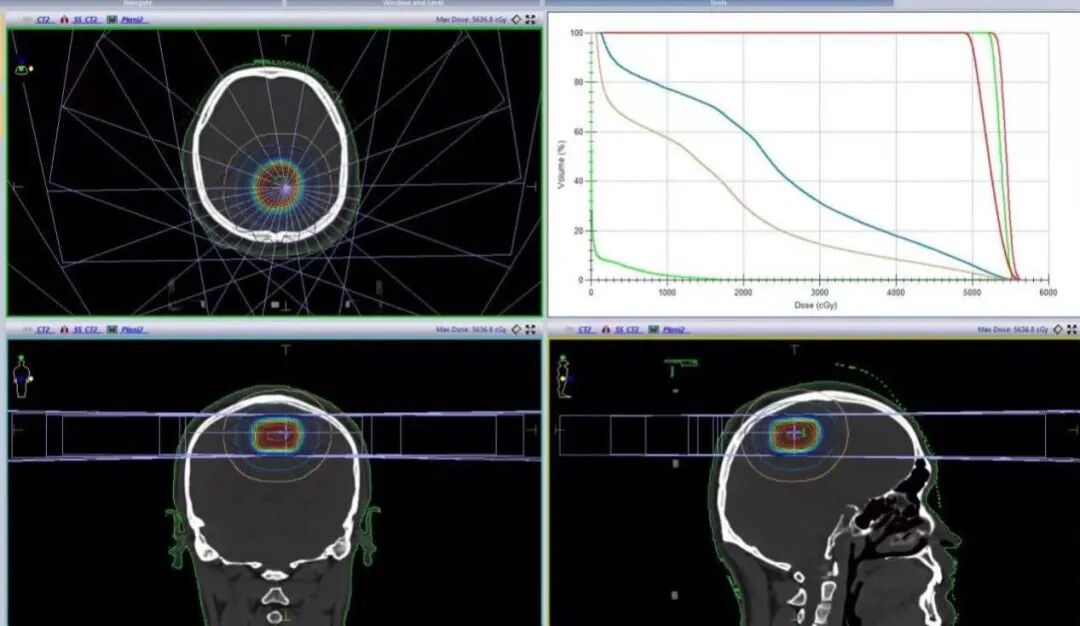
Task: Click the structure set icon in sagittal view header
Action: pos(606,330)
